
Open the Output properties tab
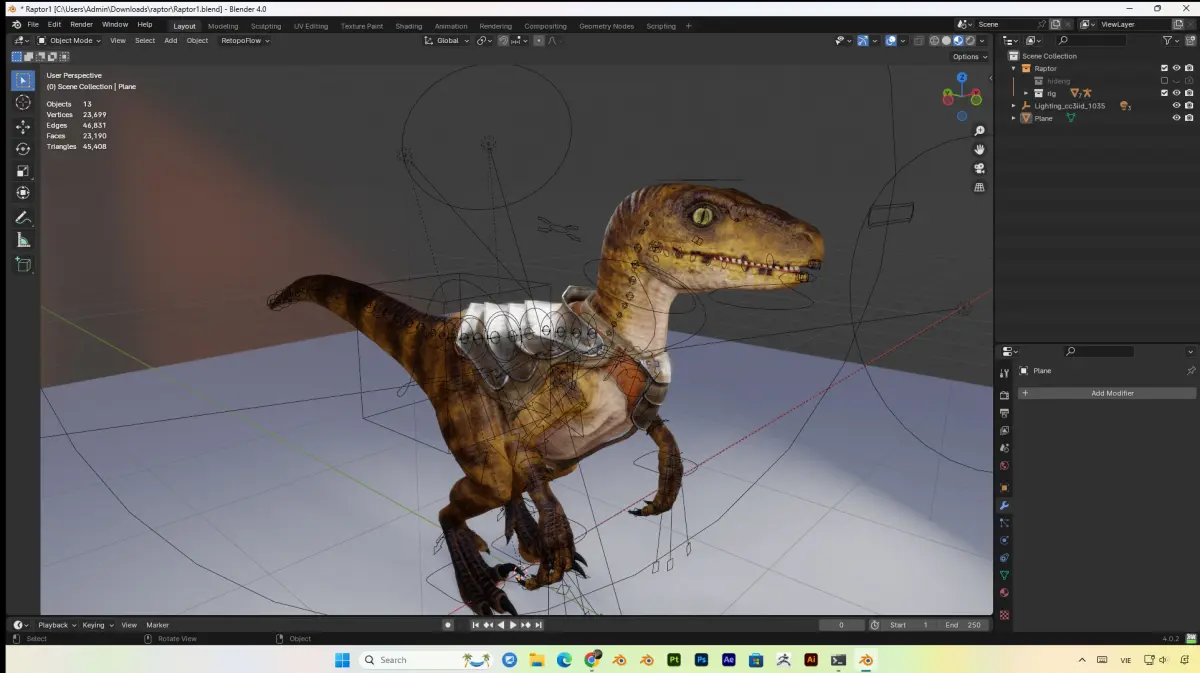pyautogui.click(x=1004, y=412)
